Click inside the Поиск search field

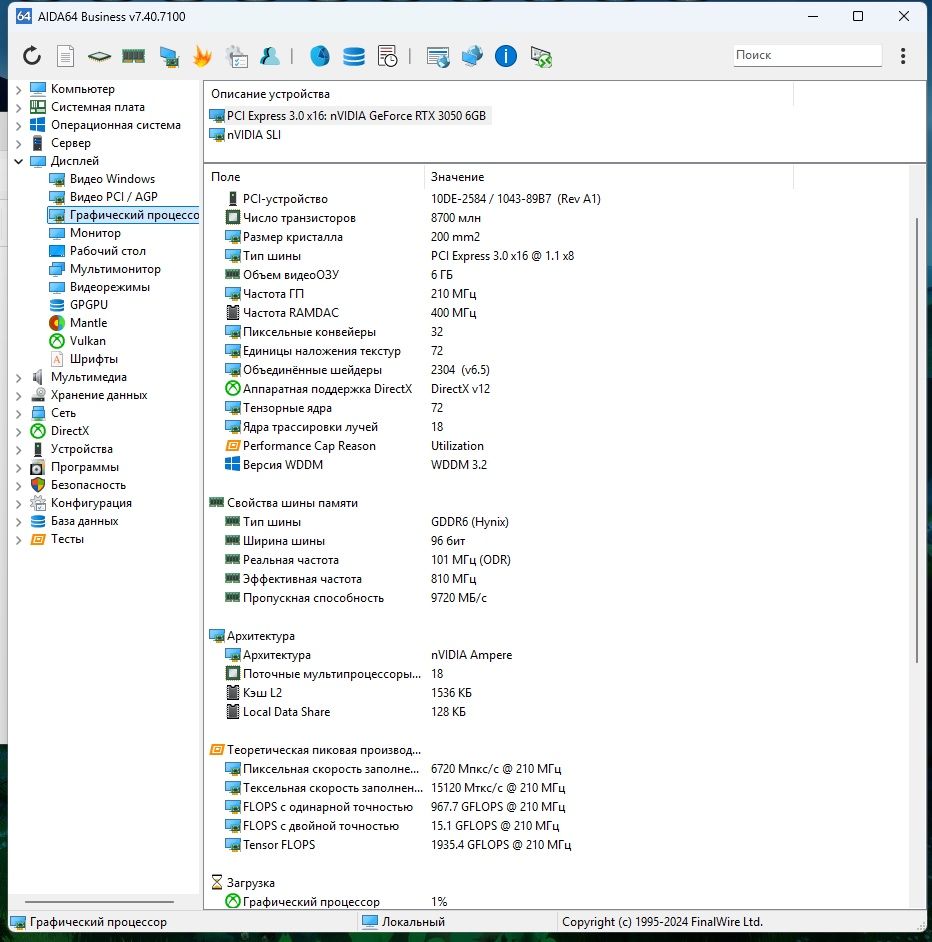pos(807,55)
